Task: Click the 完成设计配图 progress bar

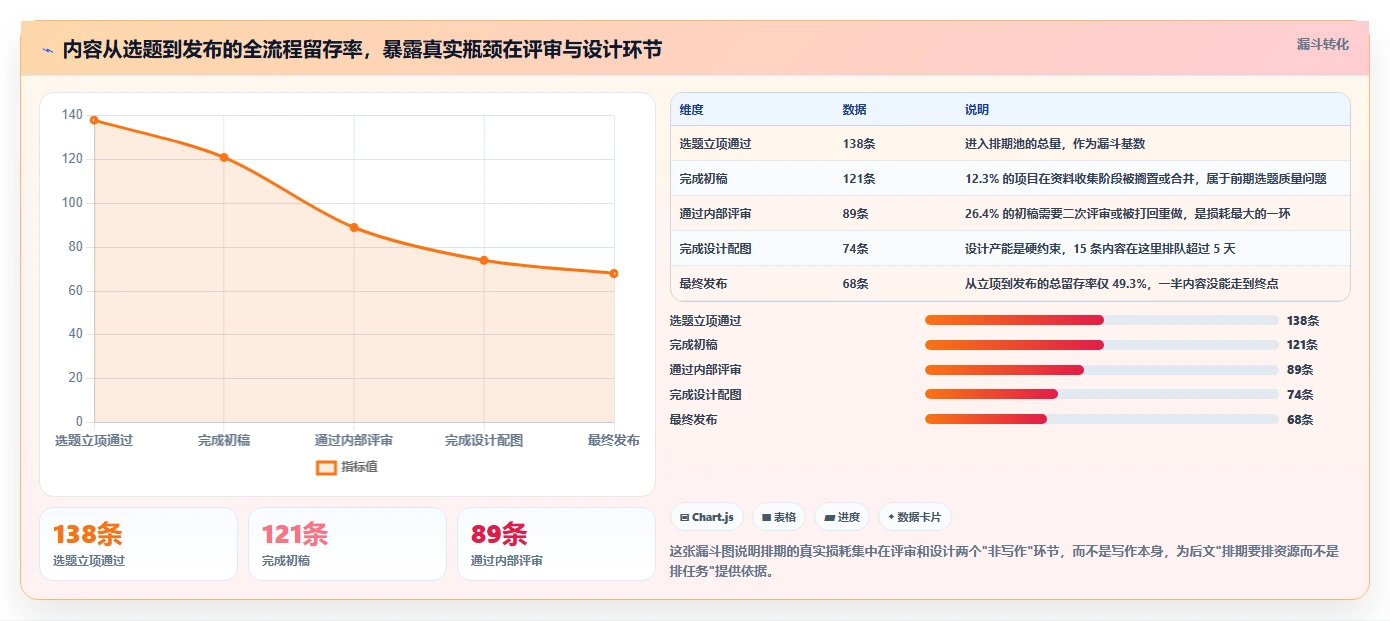Action: (1102, 394)
